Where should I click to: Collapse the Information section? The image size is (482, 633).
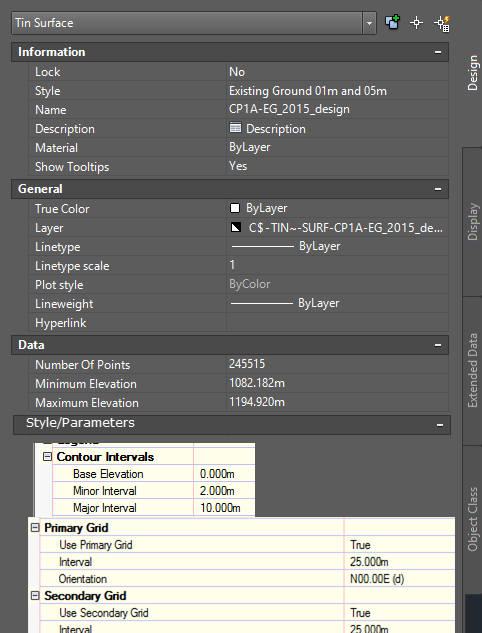point(438,52)
